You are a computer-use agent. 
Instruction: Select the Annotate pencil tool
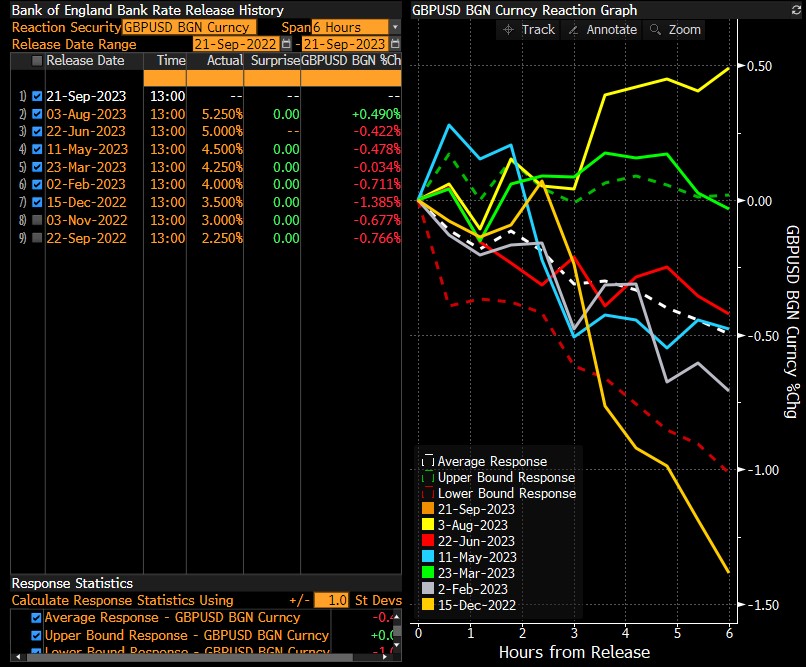pyautogui.click(x=601, y=29)
